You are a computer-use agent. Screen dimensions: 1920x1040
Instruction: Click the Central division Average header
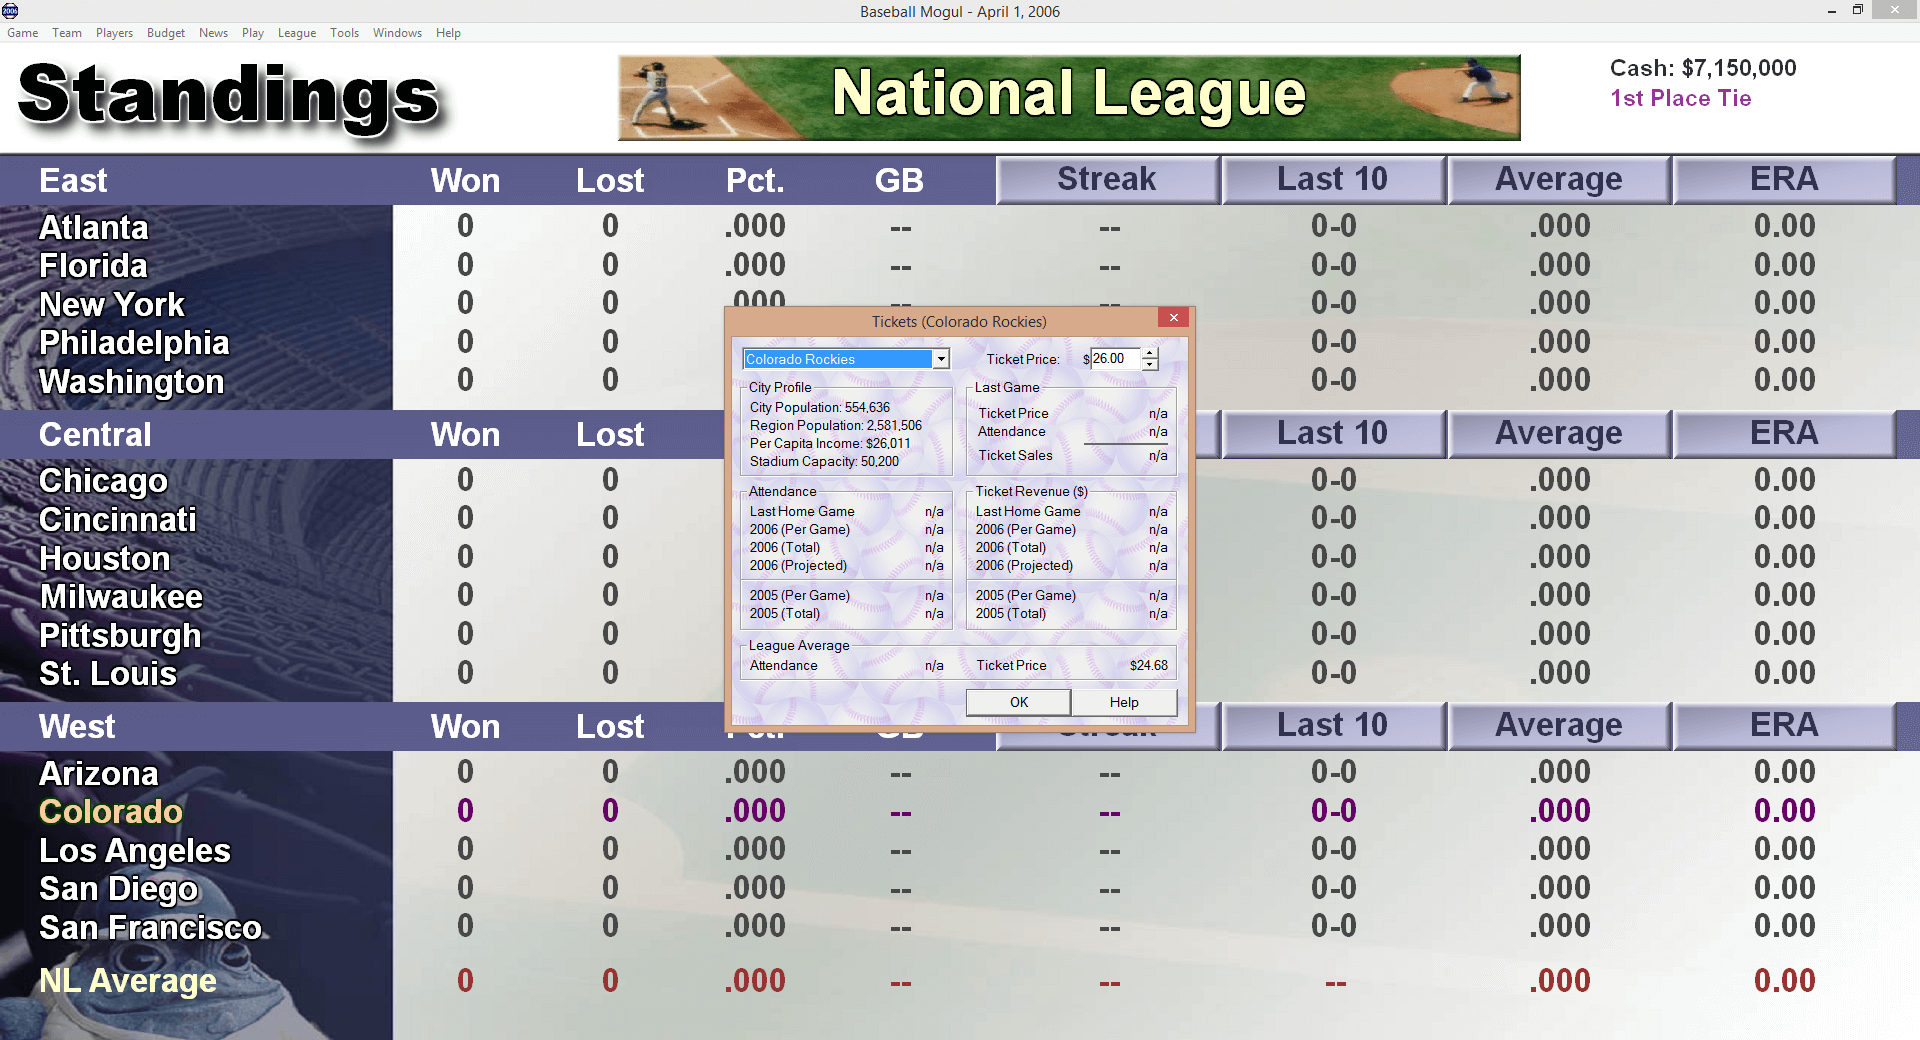1559,434
